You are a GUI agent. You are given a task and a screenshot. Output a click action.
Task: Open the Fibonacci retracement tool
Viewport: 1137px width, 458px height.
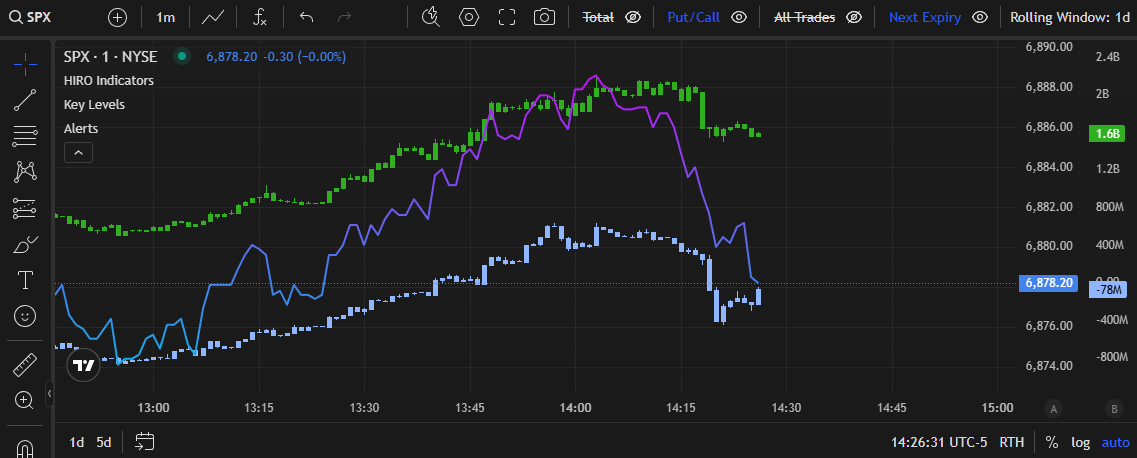pos(25,135)
